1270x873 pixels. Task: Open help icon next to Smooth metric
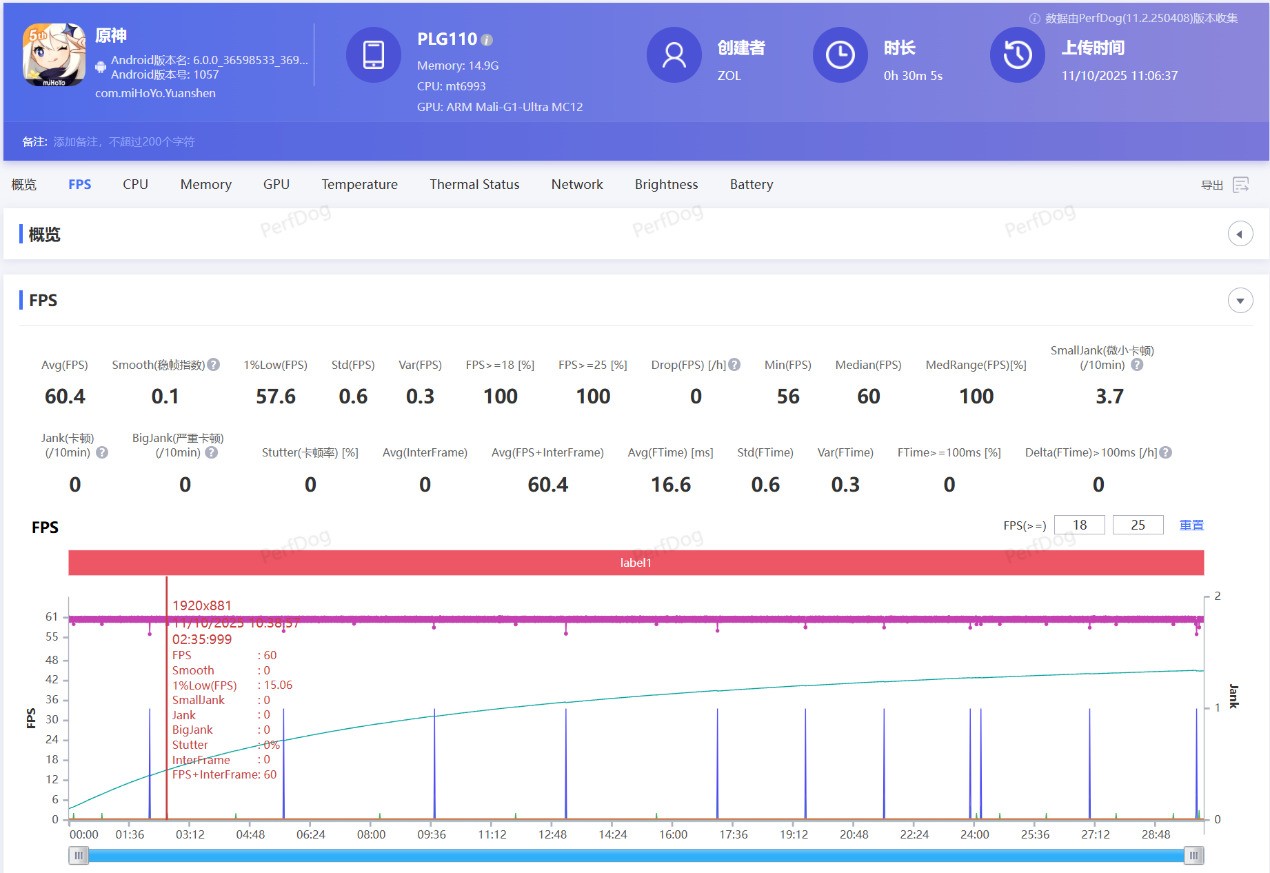[214, 365]
